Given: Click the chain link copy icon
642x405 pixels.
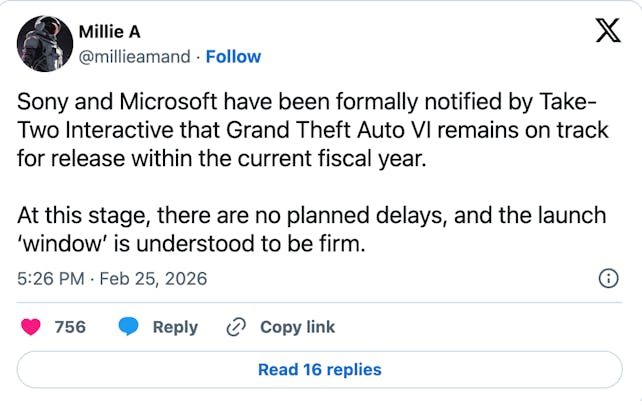Looking at the screenshot, I should point(237,327).
